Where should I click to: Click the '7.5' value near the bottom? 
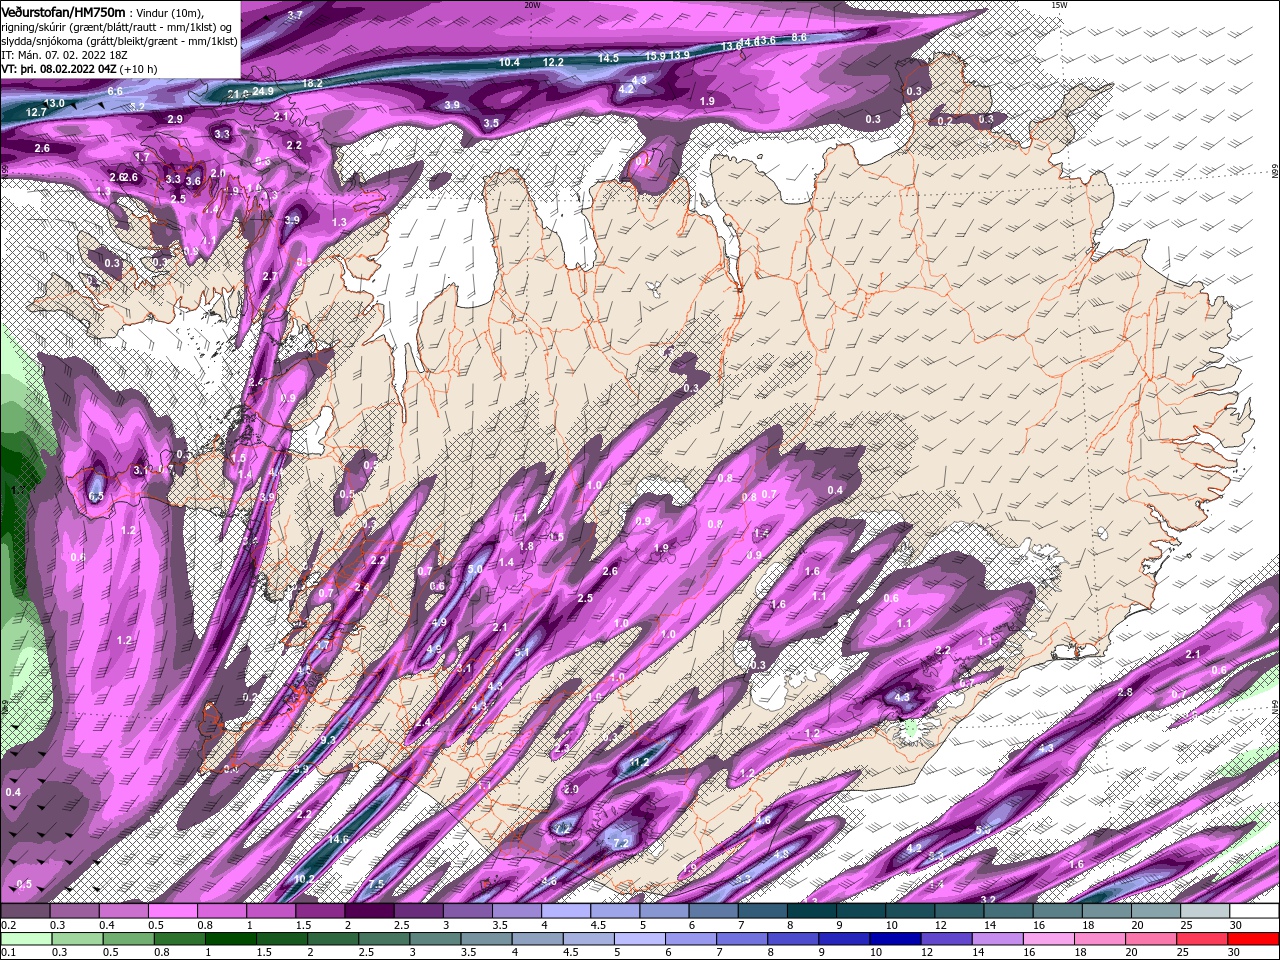pyautogui.click(x=376, y=885)
